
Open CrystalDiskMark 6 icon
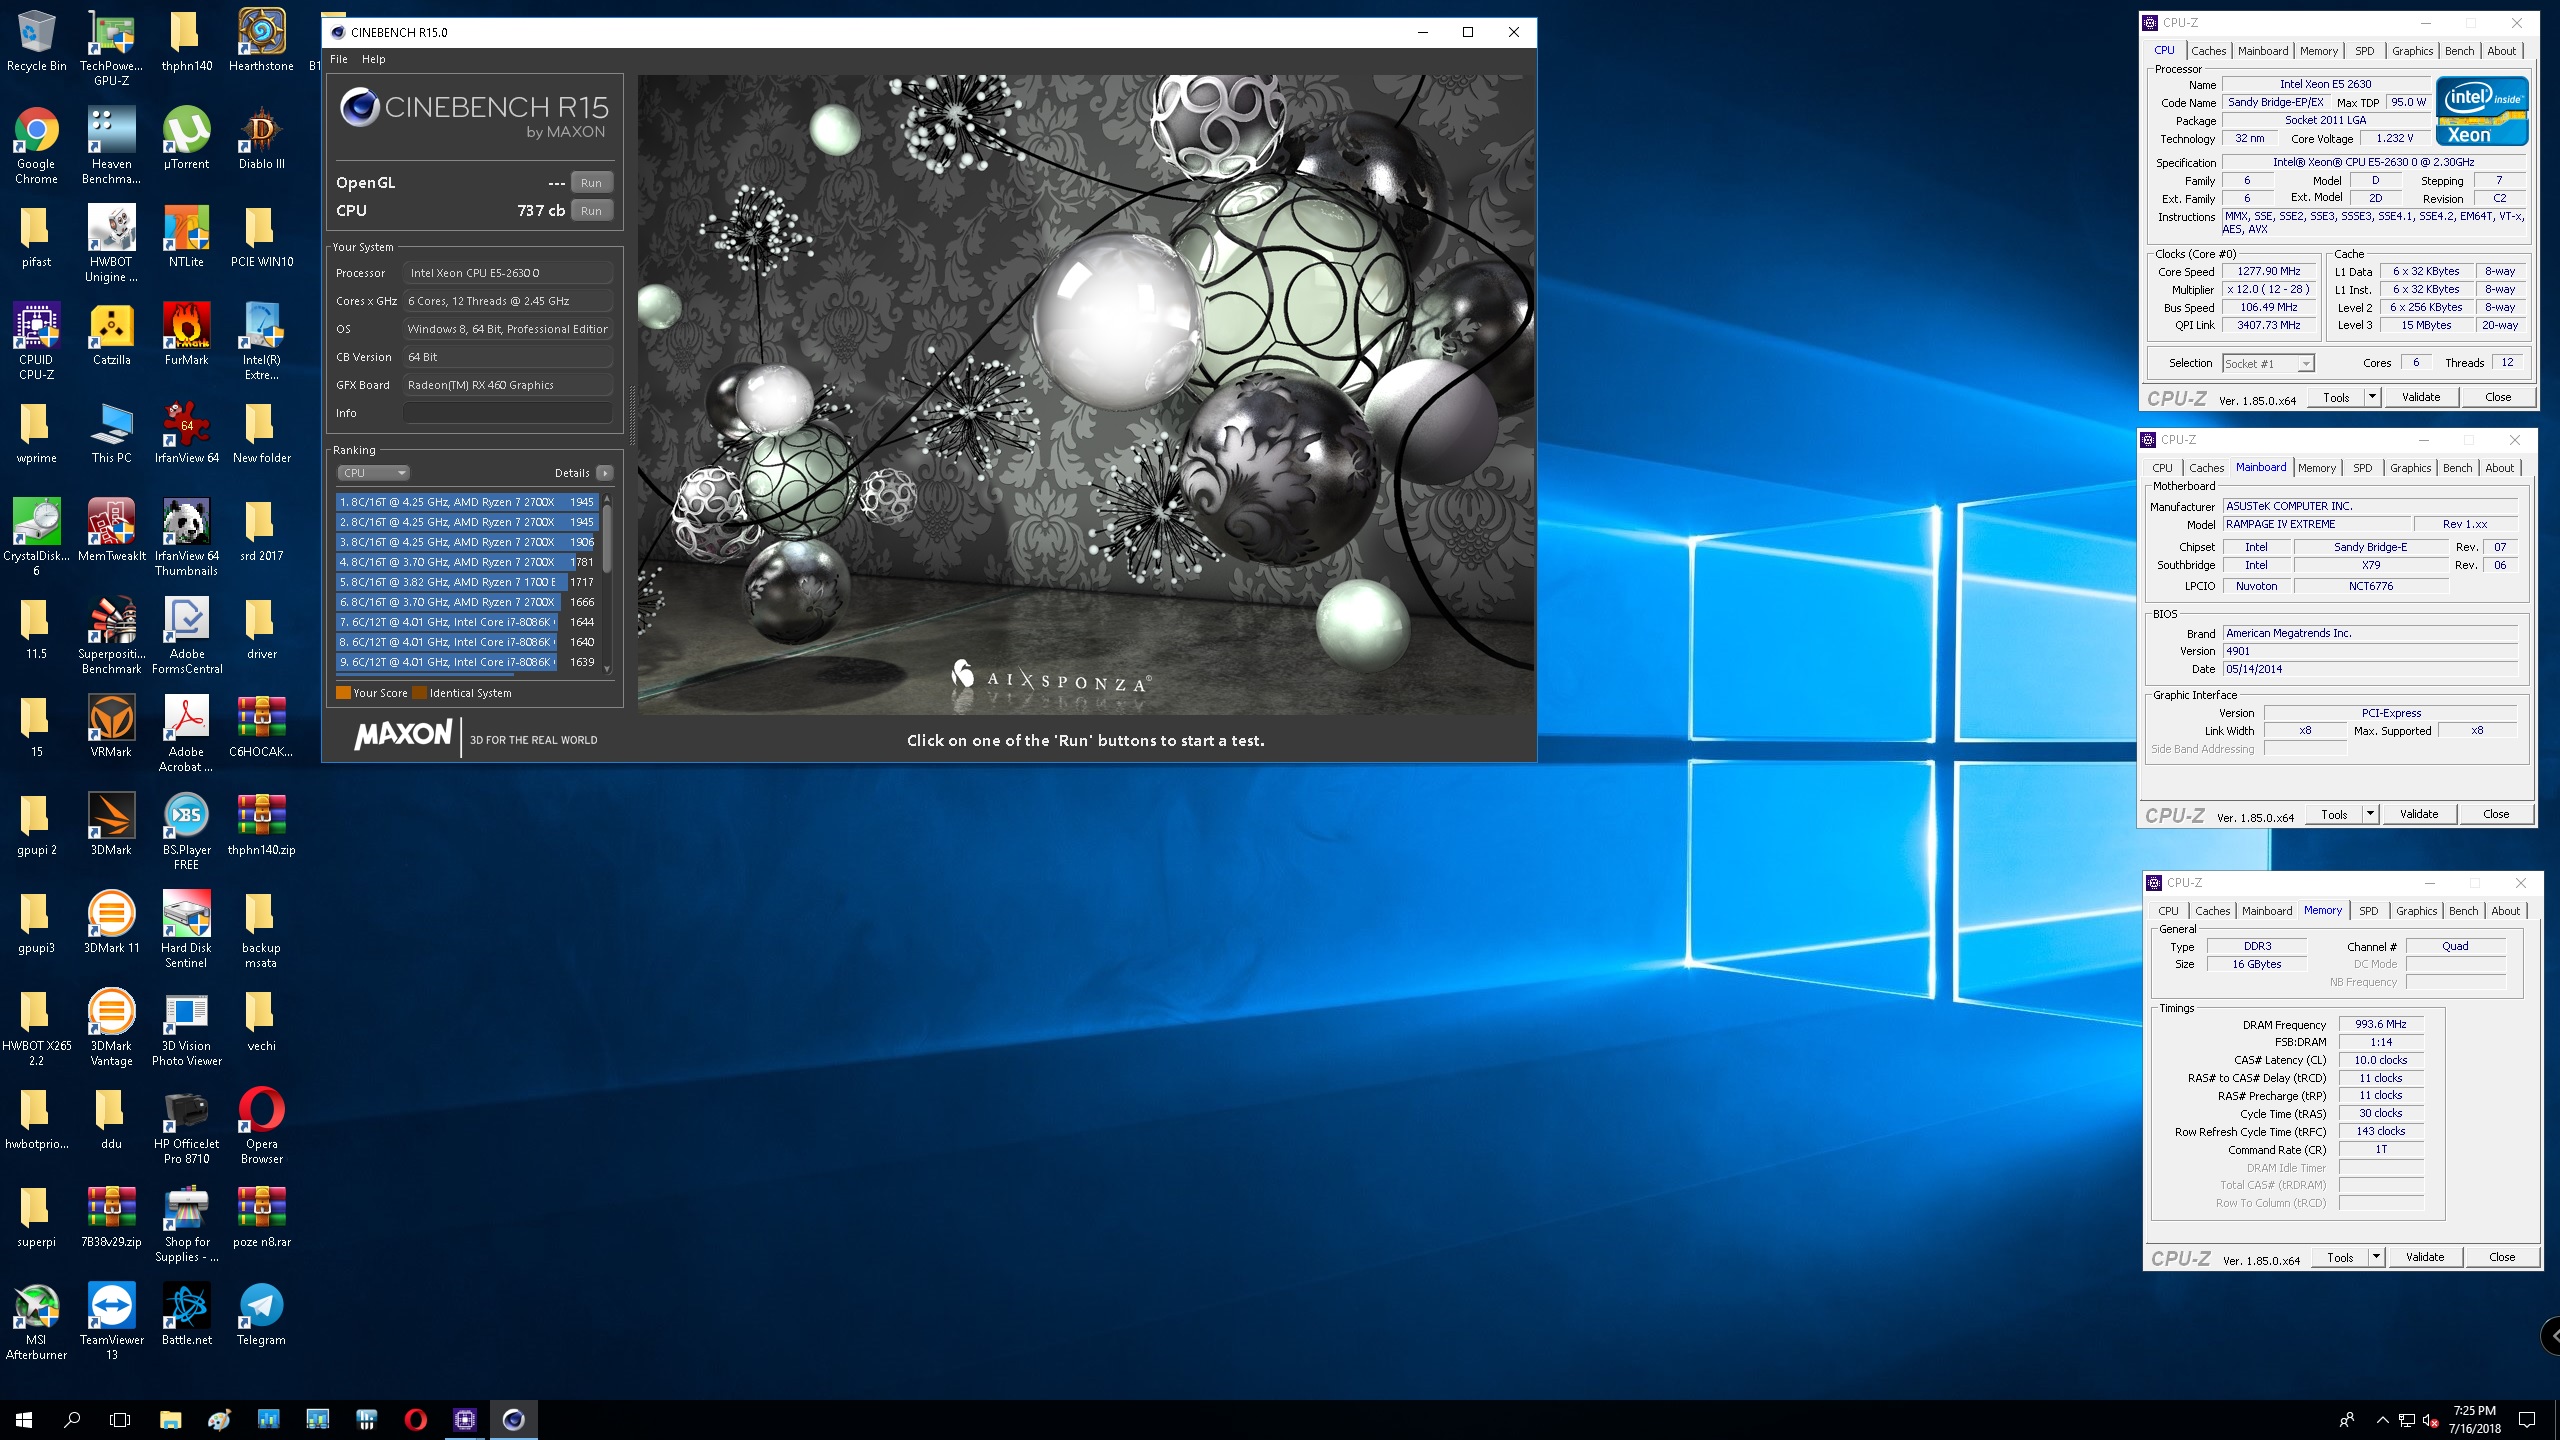(x=36, y=538)
